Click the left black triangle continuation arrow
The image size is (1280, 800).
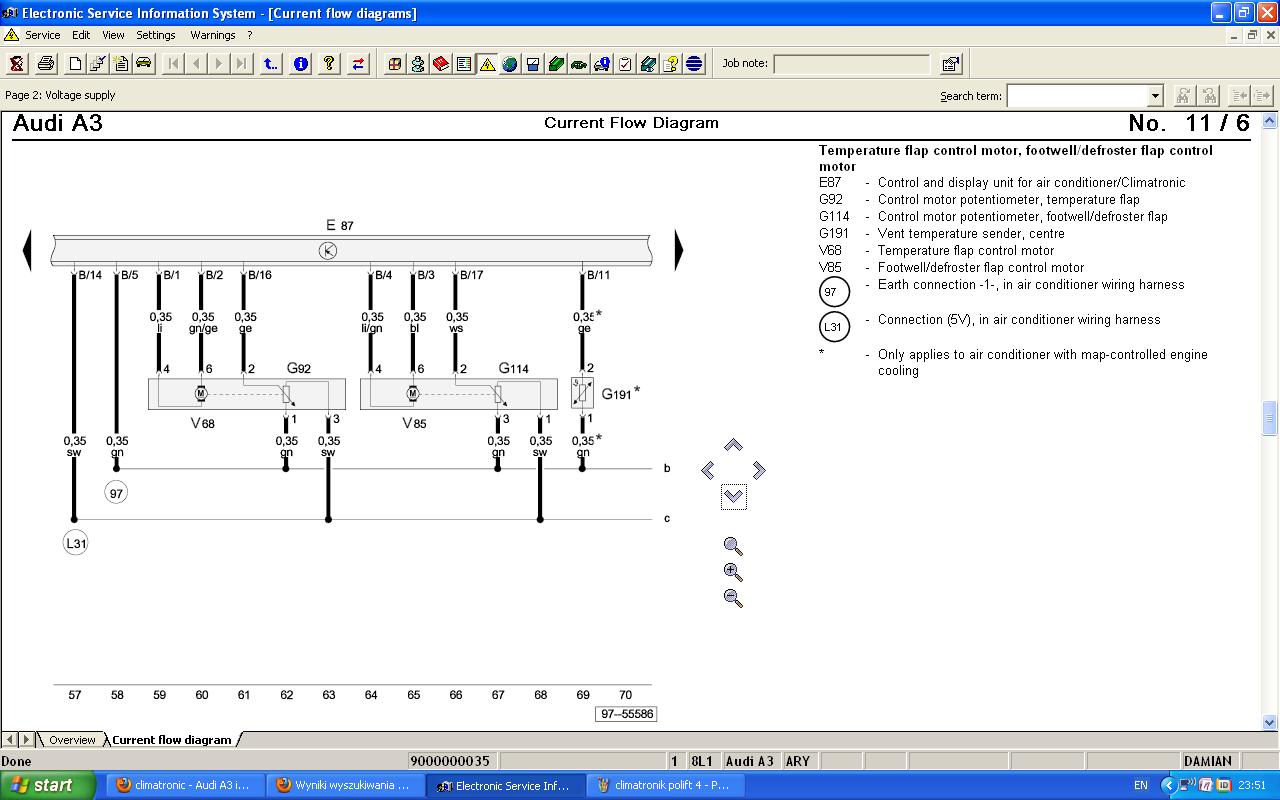[x=27, y=250]
